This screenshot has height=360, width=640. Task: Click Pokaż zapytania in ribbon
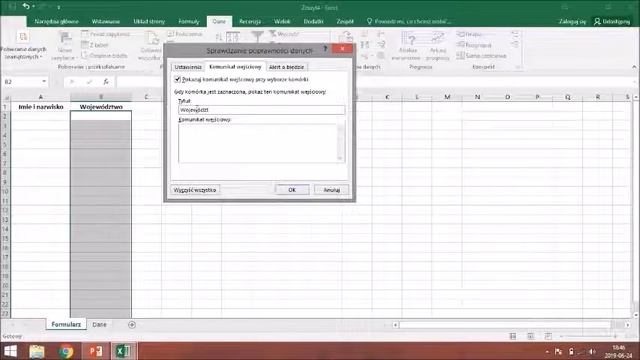click(105, 34)
